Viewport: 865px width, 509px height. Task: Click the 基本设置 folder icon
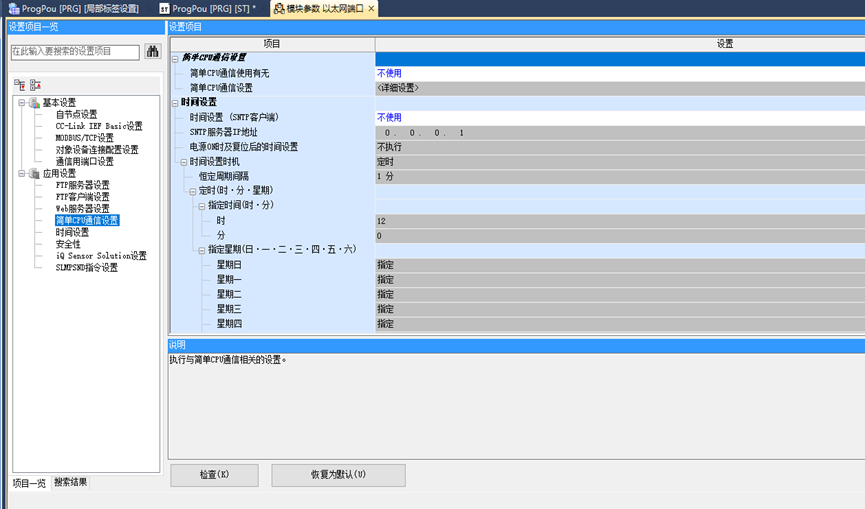34,102
